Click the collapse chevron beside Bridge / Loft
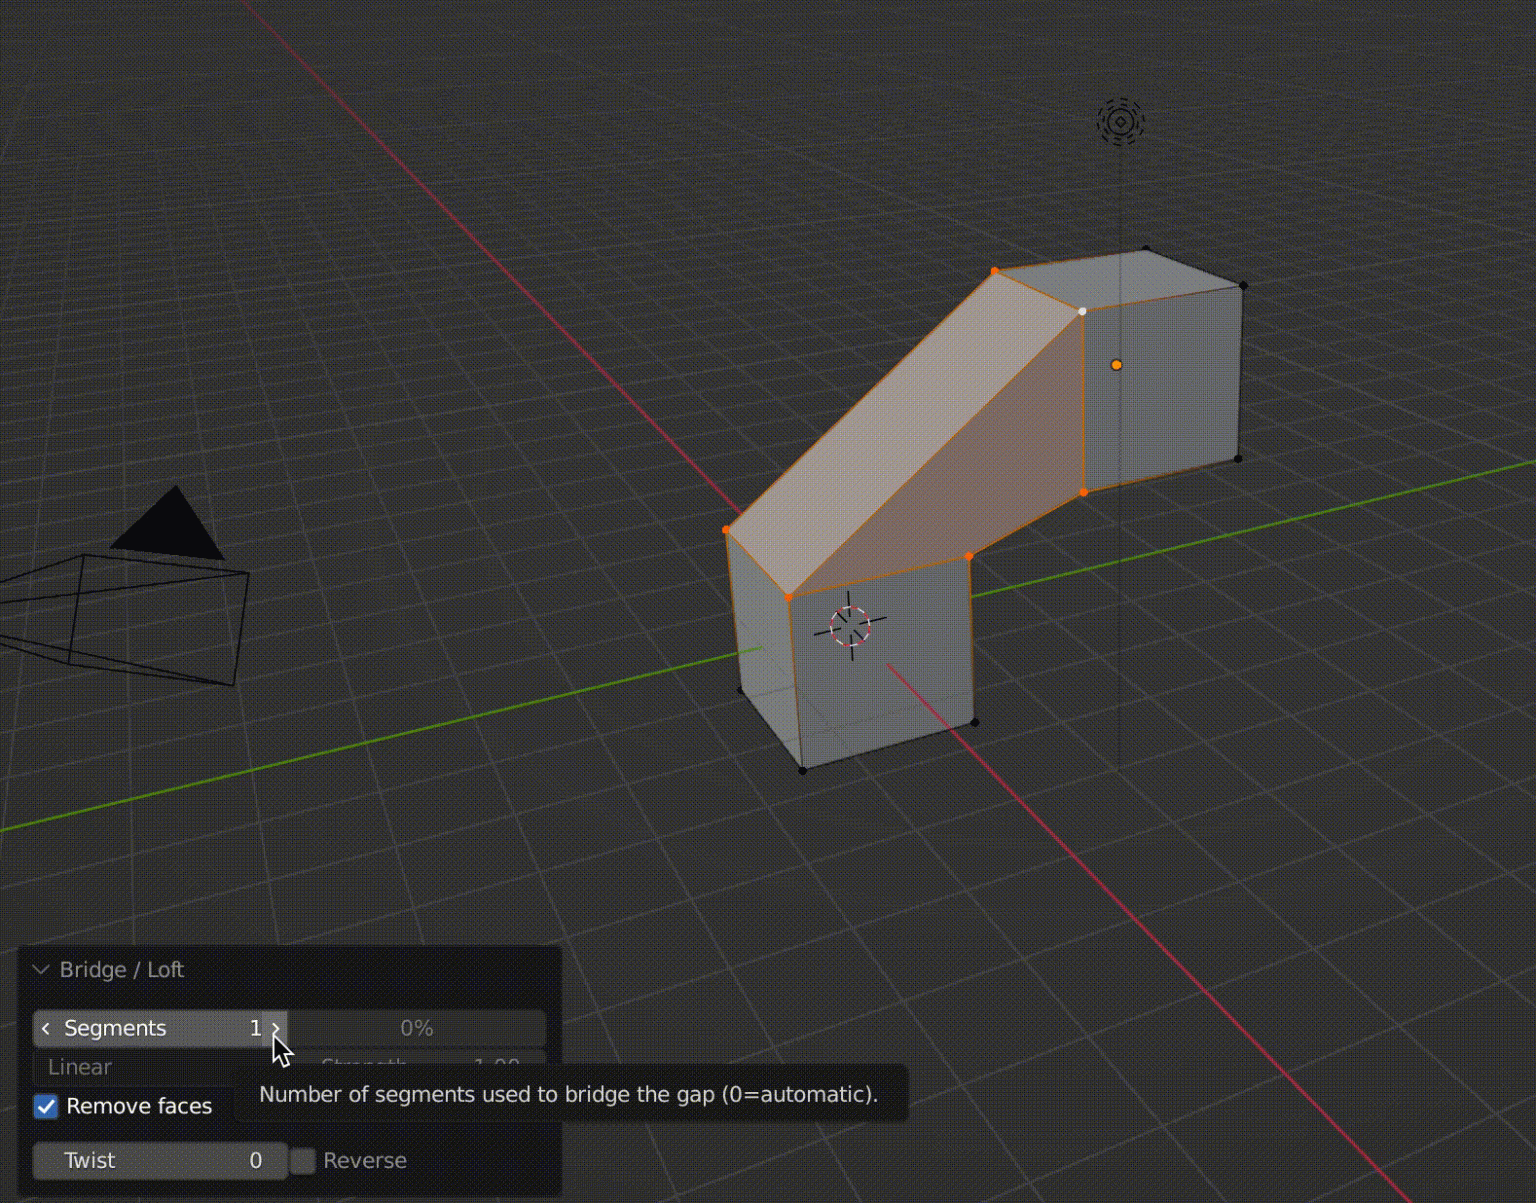The width and height of the screenshot is (1536, 1203). [x=40, y=969]
